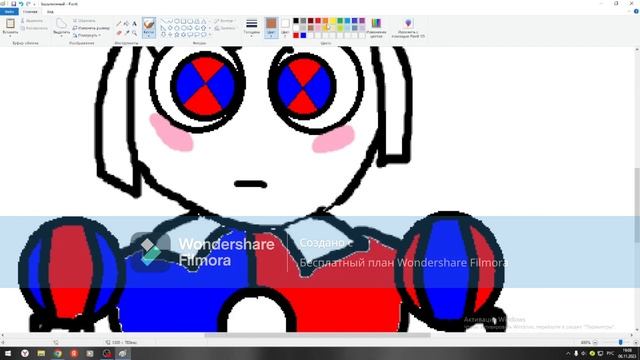Screen dimensions: 640x360
Task: Click the Redo arrow in title bar
Action: click(28, 4)
